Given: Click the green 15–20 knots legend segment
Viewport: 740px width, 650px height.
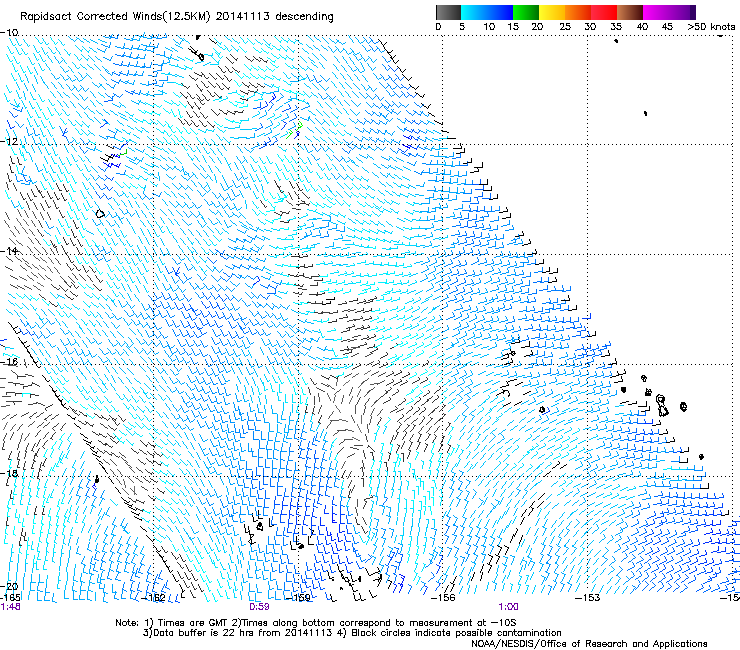Looking at the screenshot, I should tap(526, 12).
